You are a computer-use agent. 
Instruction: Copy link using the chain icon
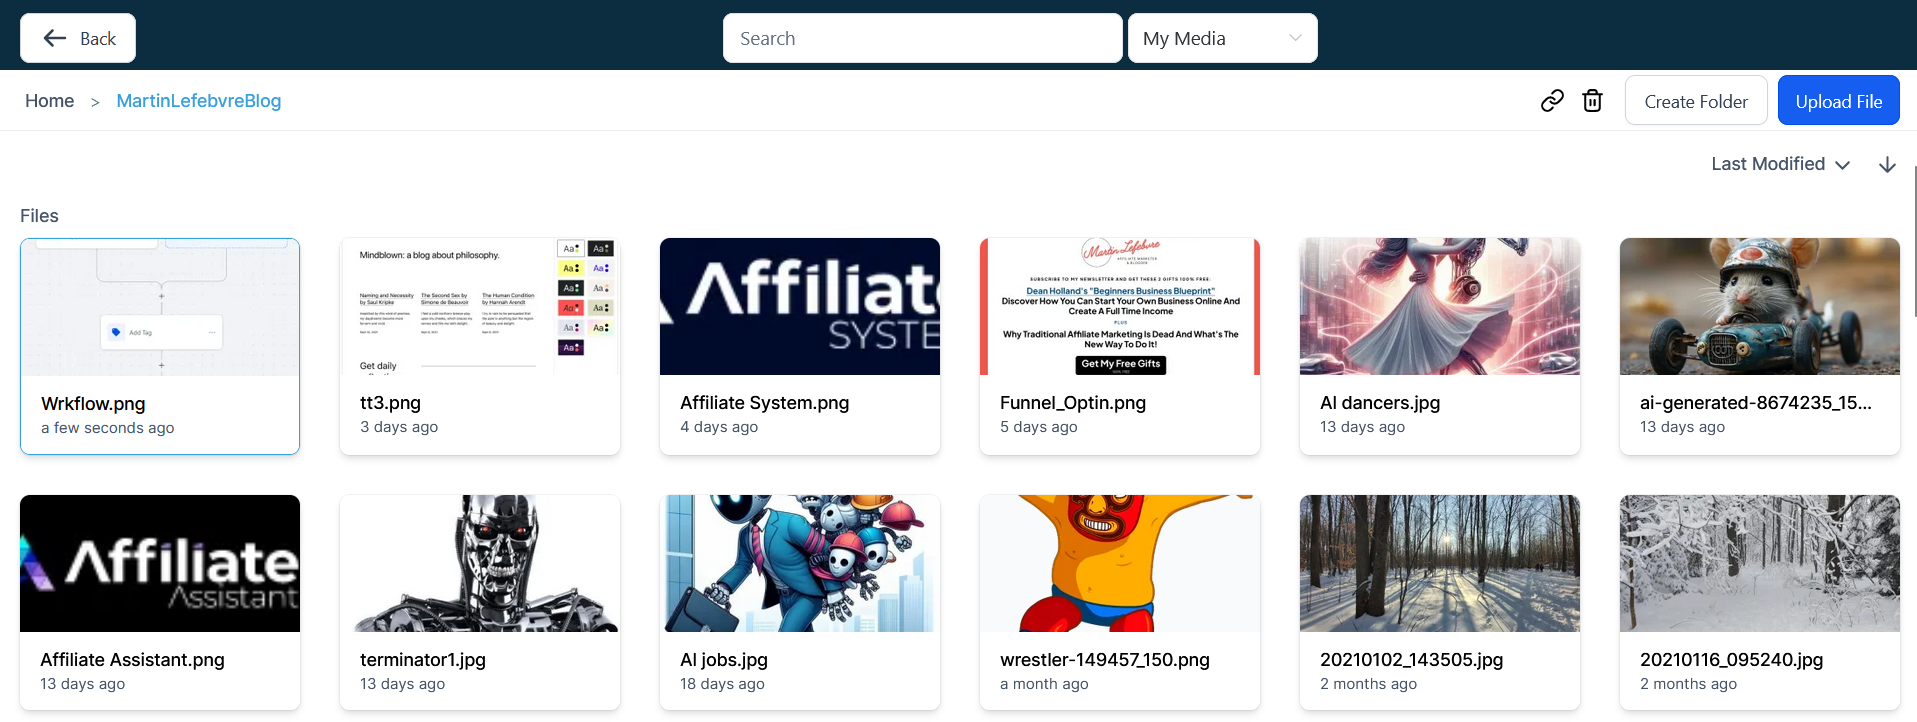1552,101
